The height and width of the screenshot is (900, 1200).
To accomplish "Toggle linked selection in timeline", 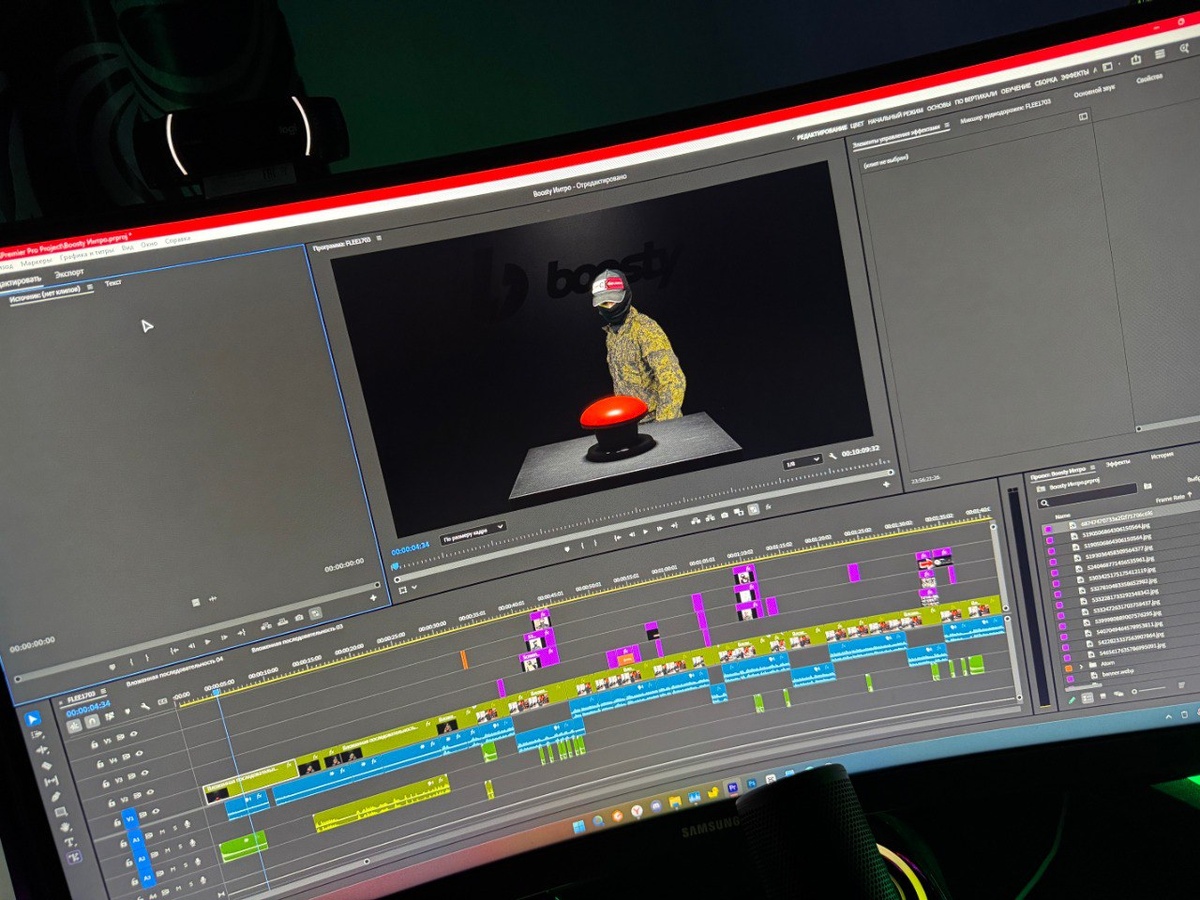I will [109, 716].
